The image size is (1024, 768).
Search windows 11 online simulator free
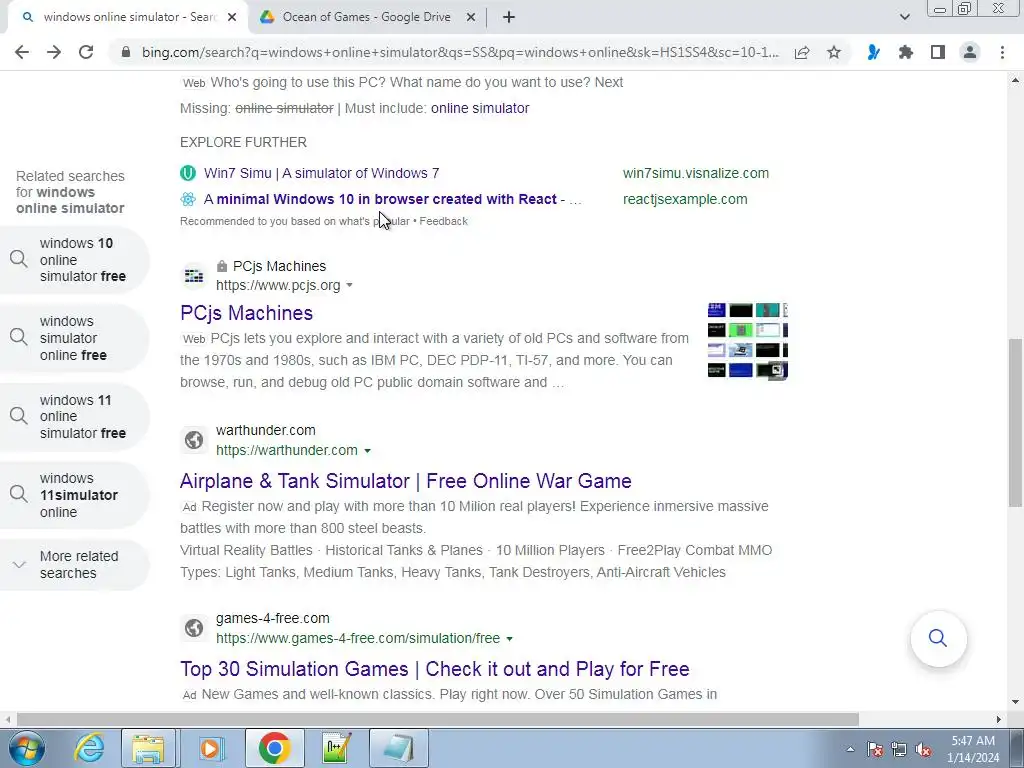(x=74, y=417)
